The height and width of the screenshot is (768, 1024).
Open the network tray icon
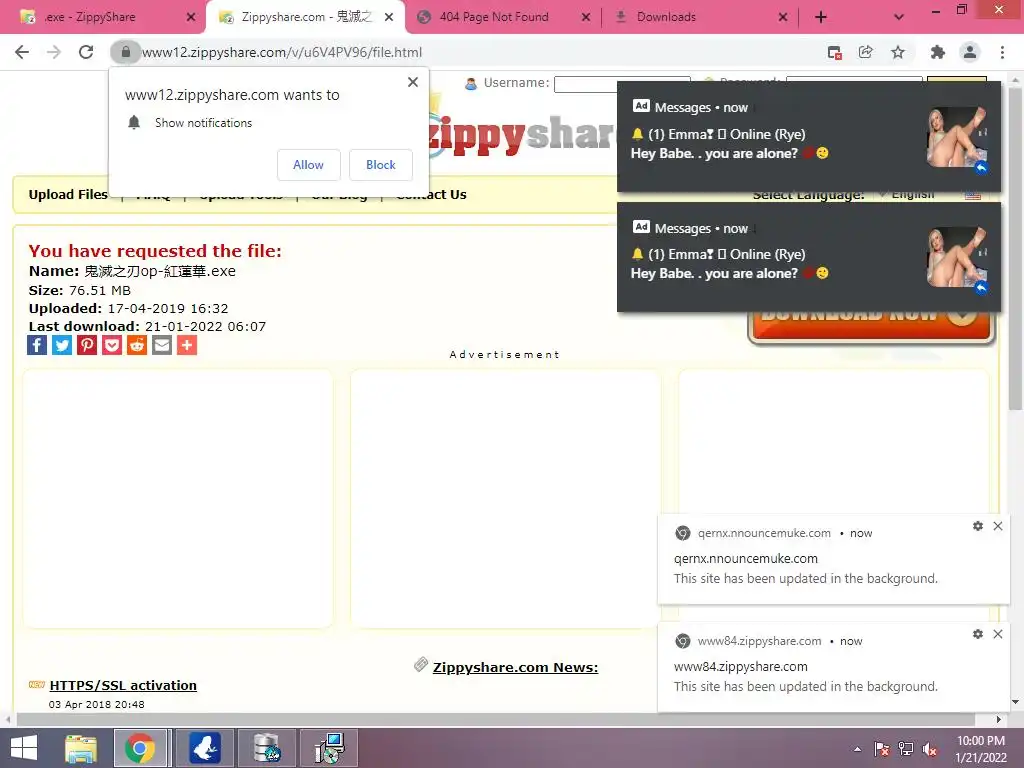click(906, 749)
